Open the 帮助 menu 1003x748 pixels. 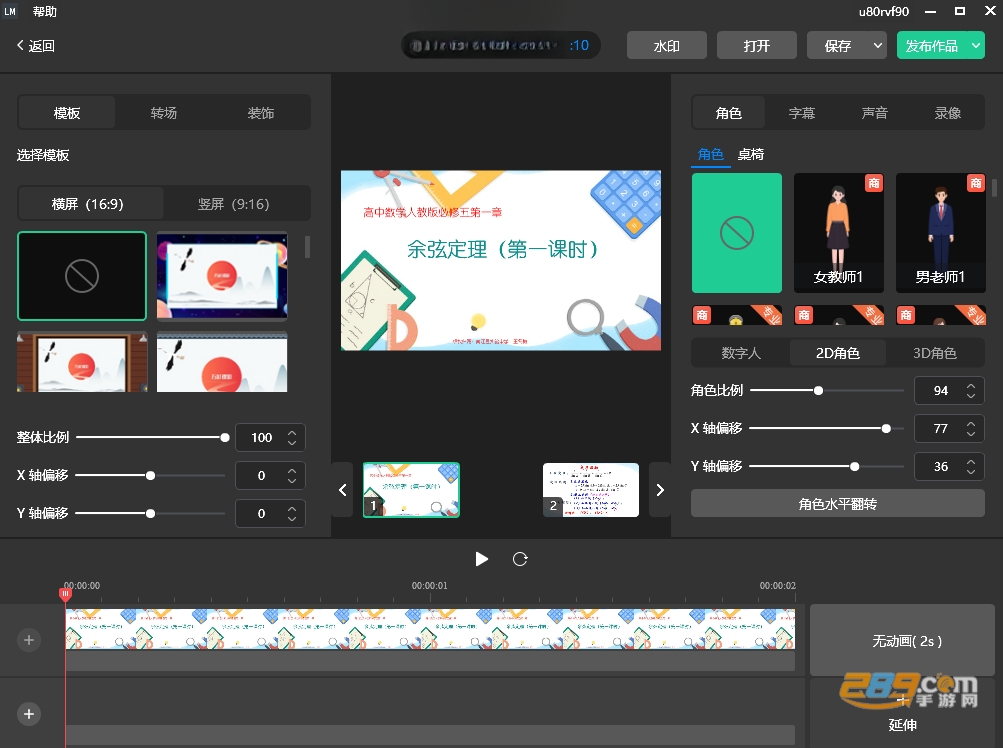[45, 12]
